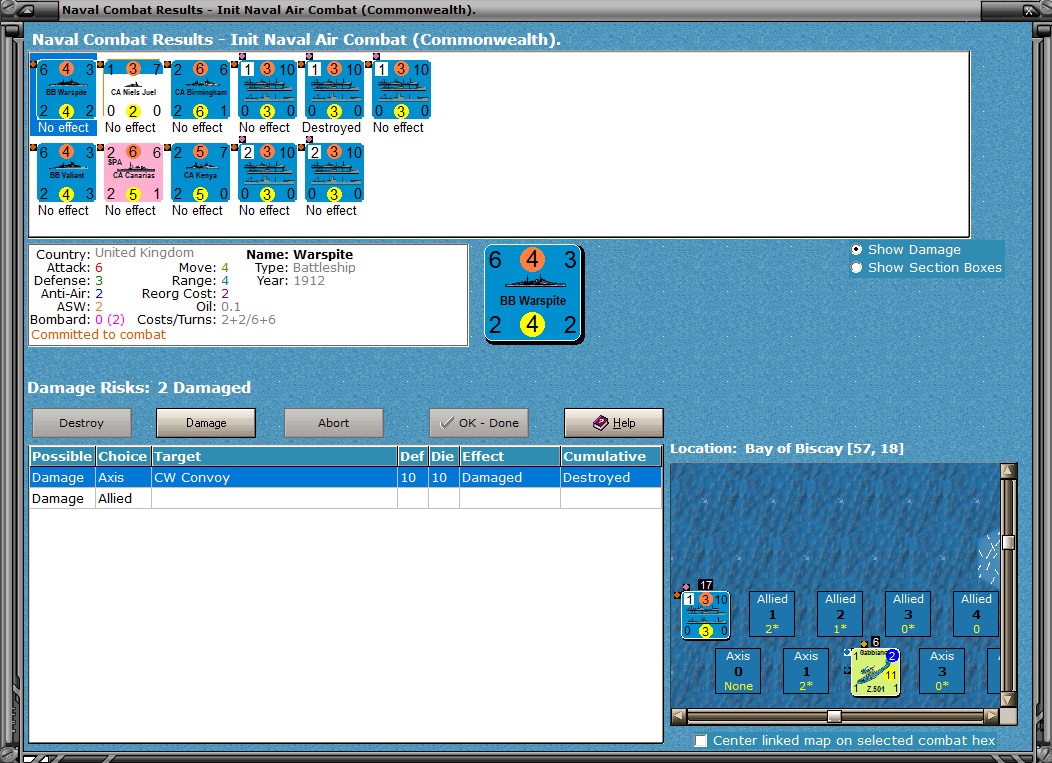Viewport: 1052px width, 763px height.
Task: Select the Show Section Boxes radio button
Action: [857, 268]
